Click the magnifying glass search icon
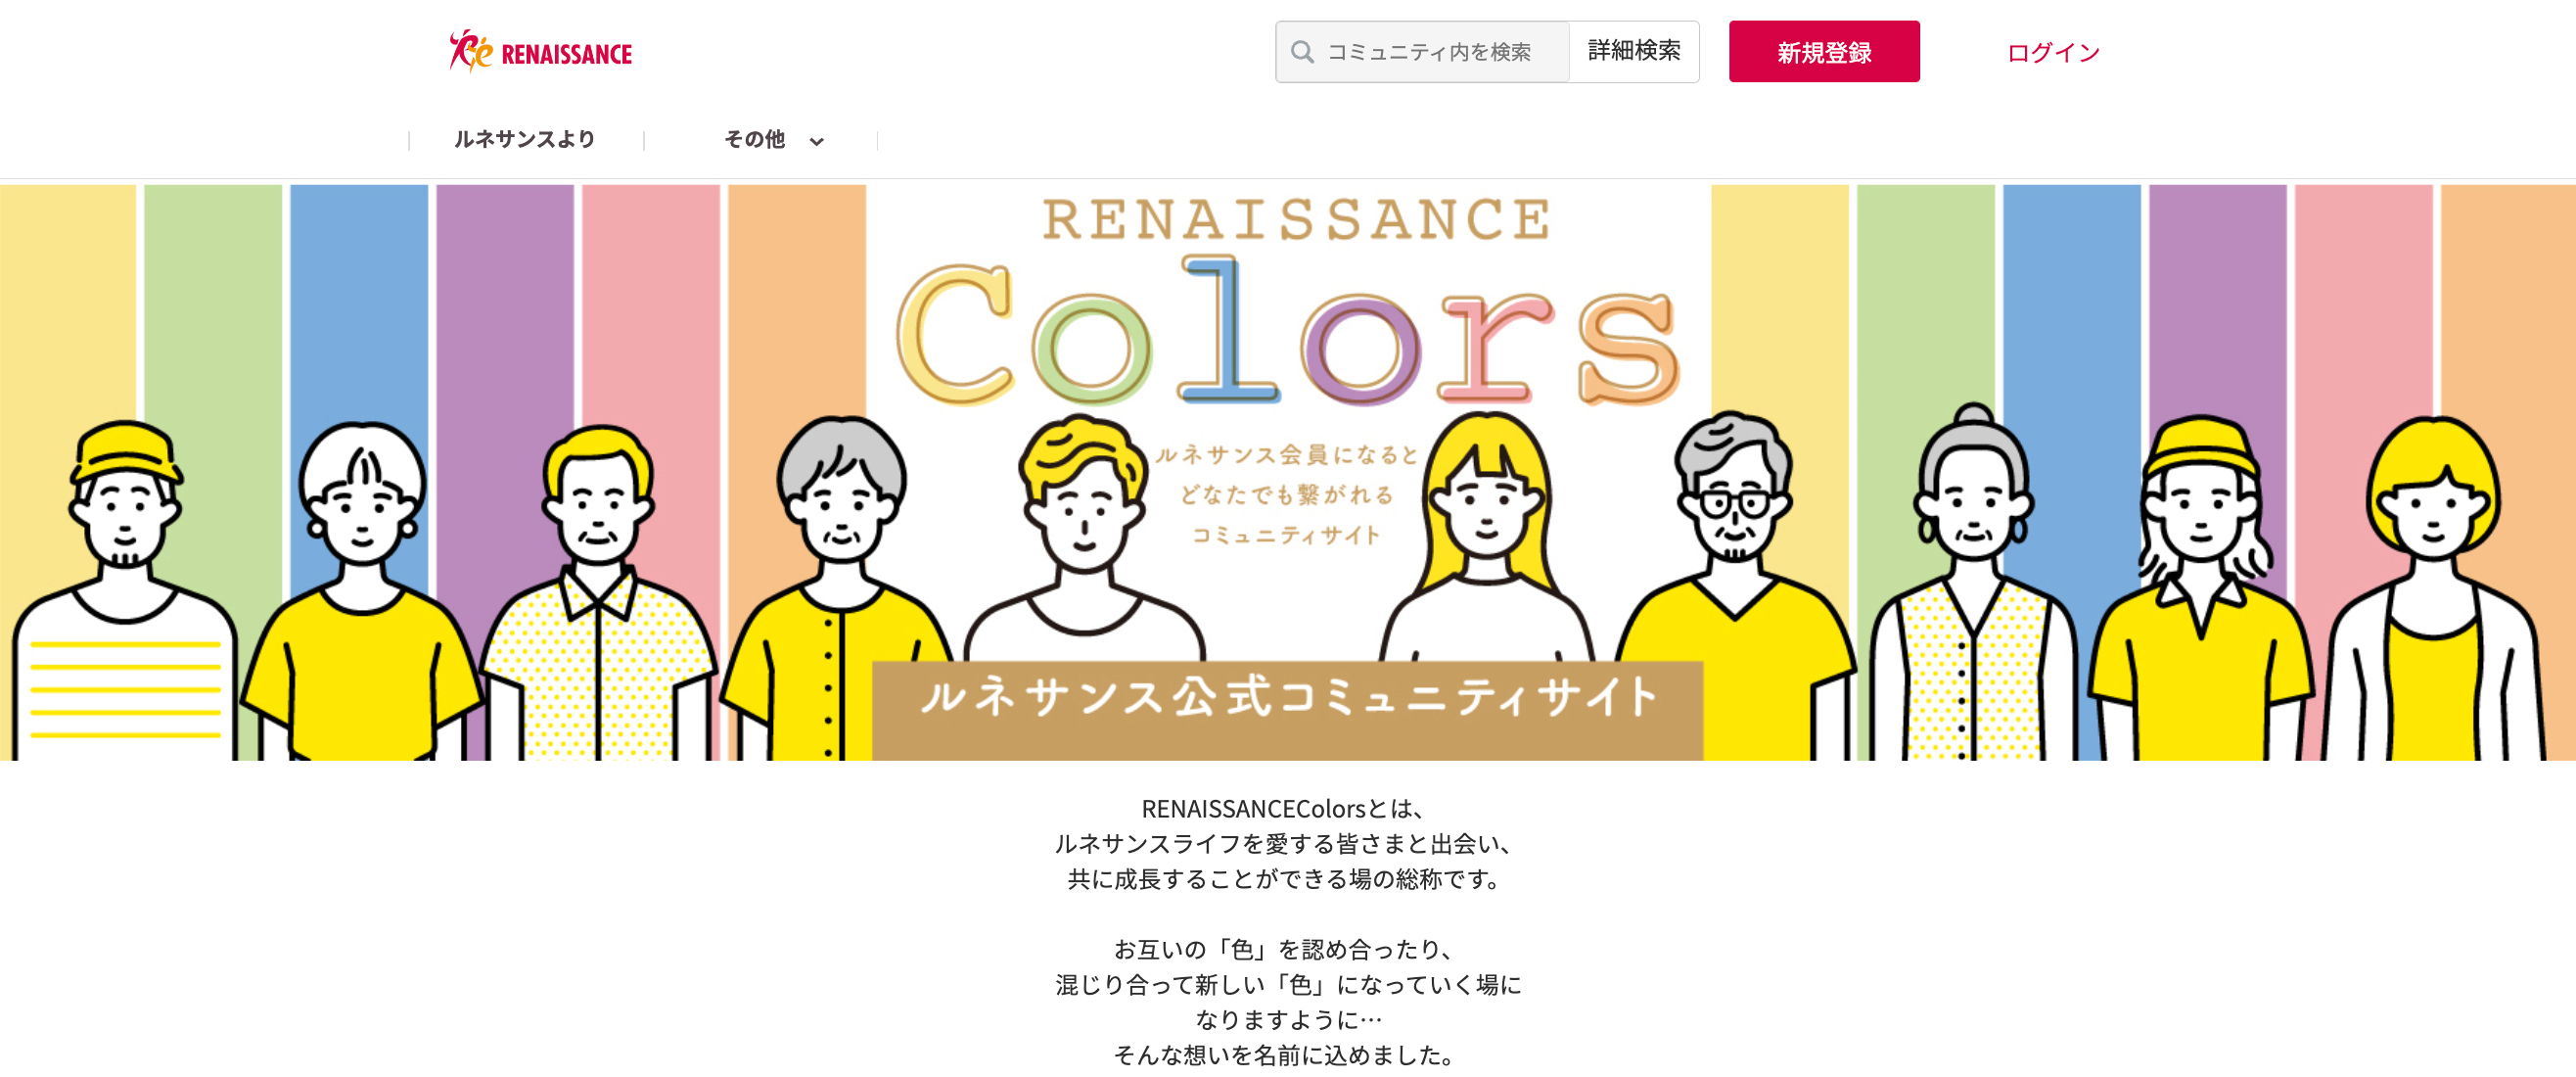Viewport: 2576px width, 1077px height. point(1301,52)
